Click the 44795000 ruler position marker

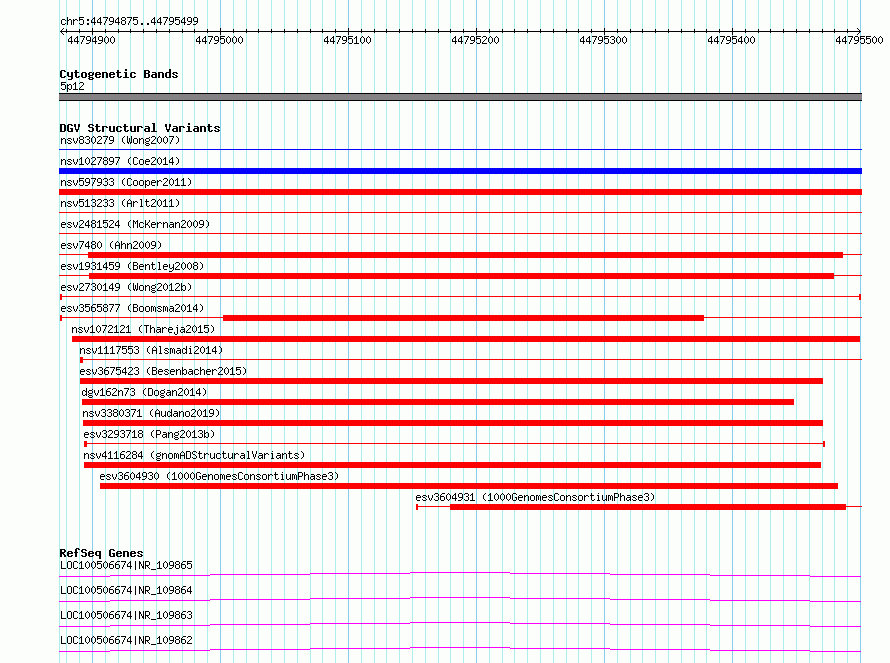click(x=219, y=40)
